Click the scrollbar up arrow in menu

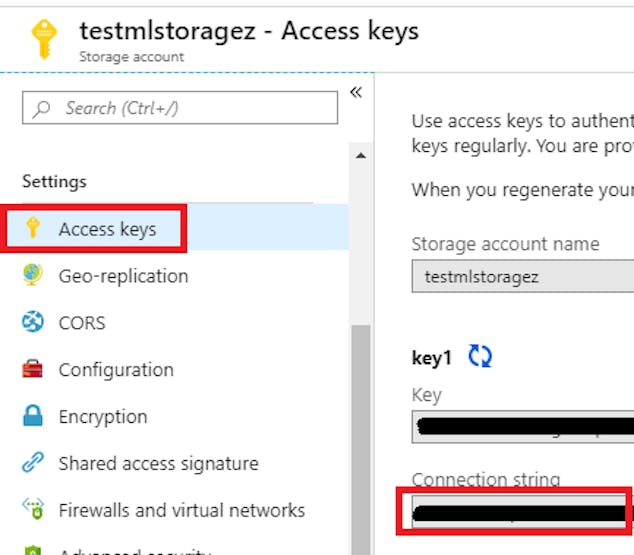tap(361, 156)
